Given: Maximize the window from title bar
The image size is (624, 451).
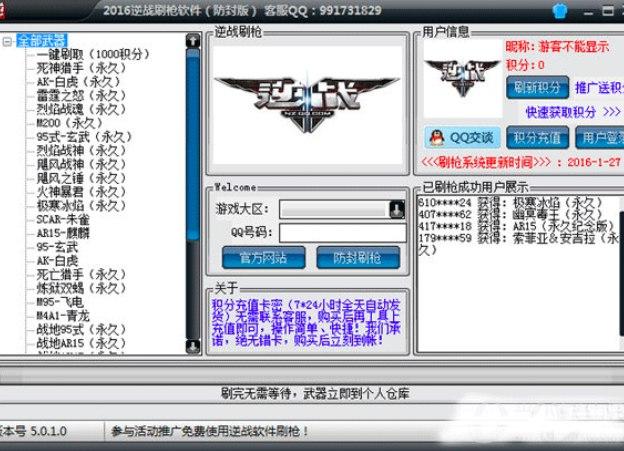Looking at the screenshot, I should pyautogui.click(x=608, y=11).
